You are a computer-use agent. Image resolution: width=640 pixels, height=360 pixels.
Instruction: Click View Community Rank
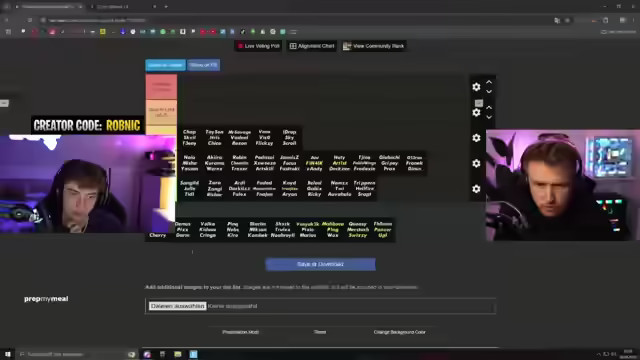[374, 46]
